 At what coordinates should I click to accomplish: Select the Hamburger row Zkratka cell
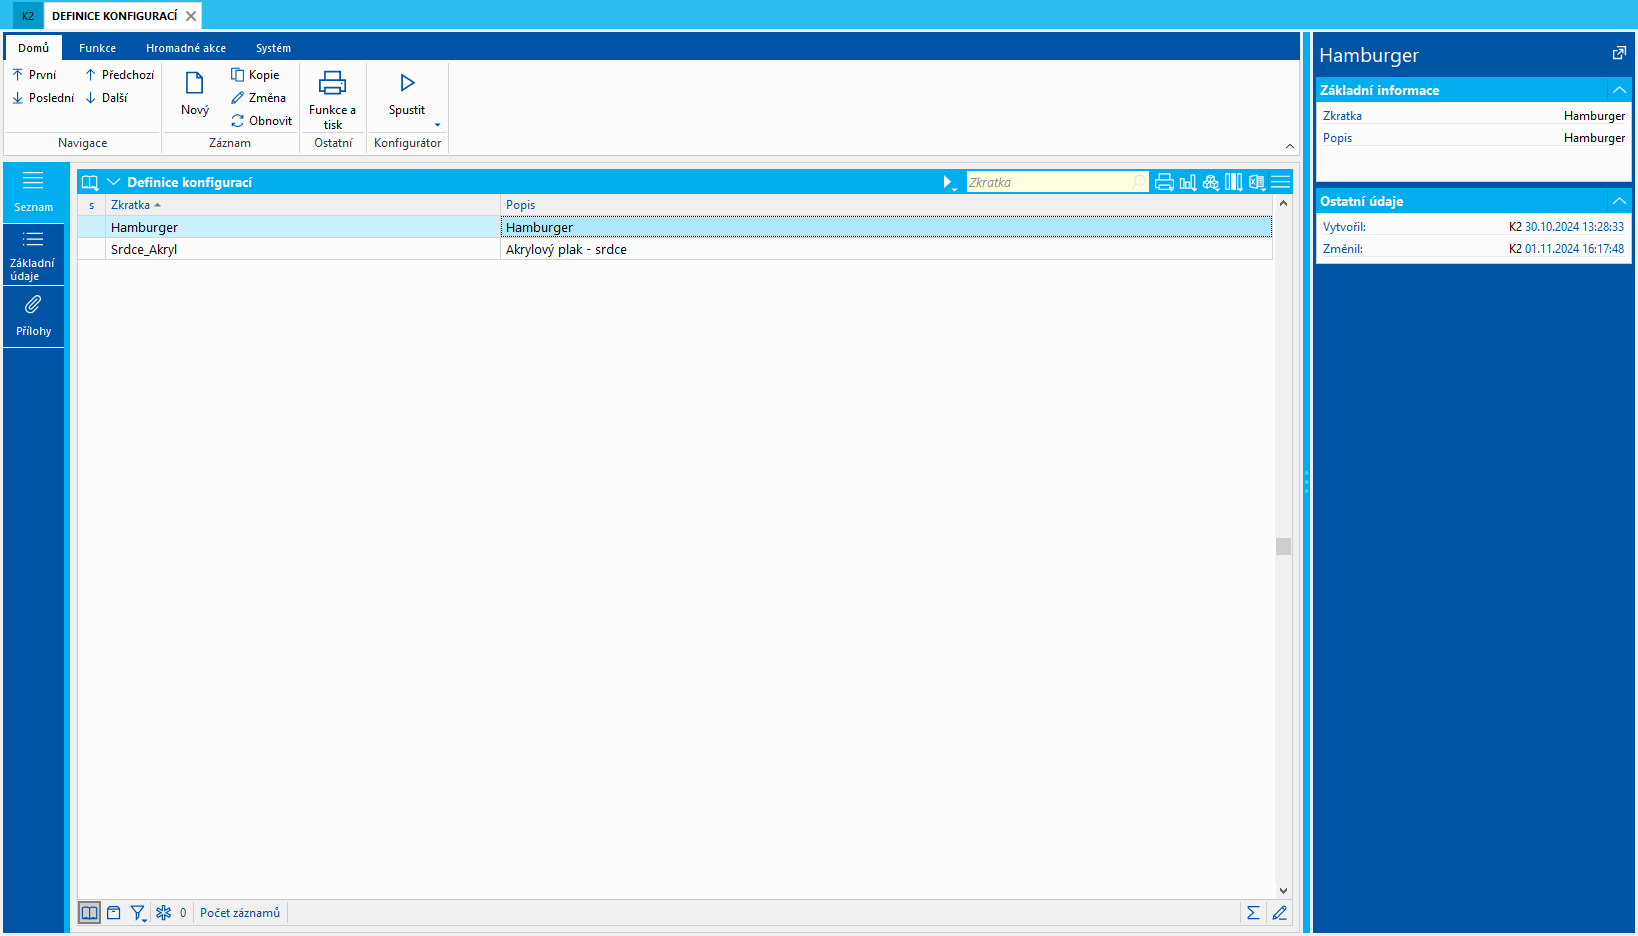303,227
